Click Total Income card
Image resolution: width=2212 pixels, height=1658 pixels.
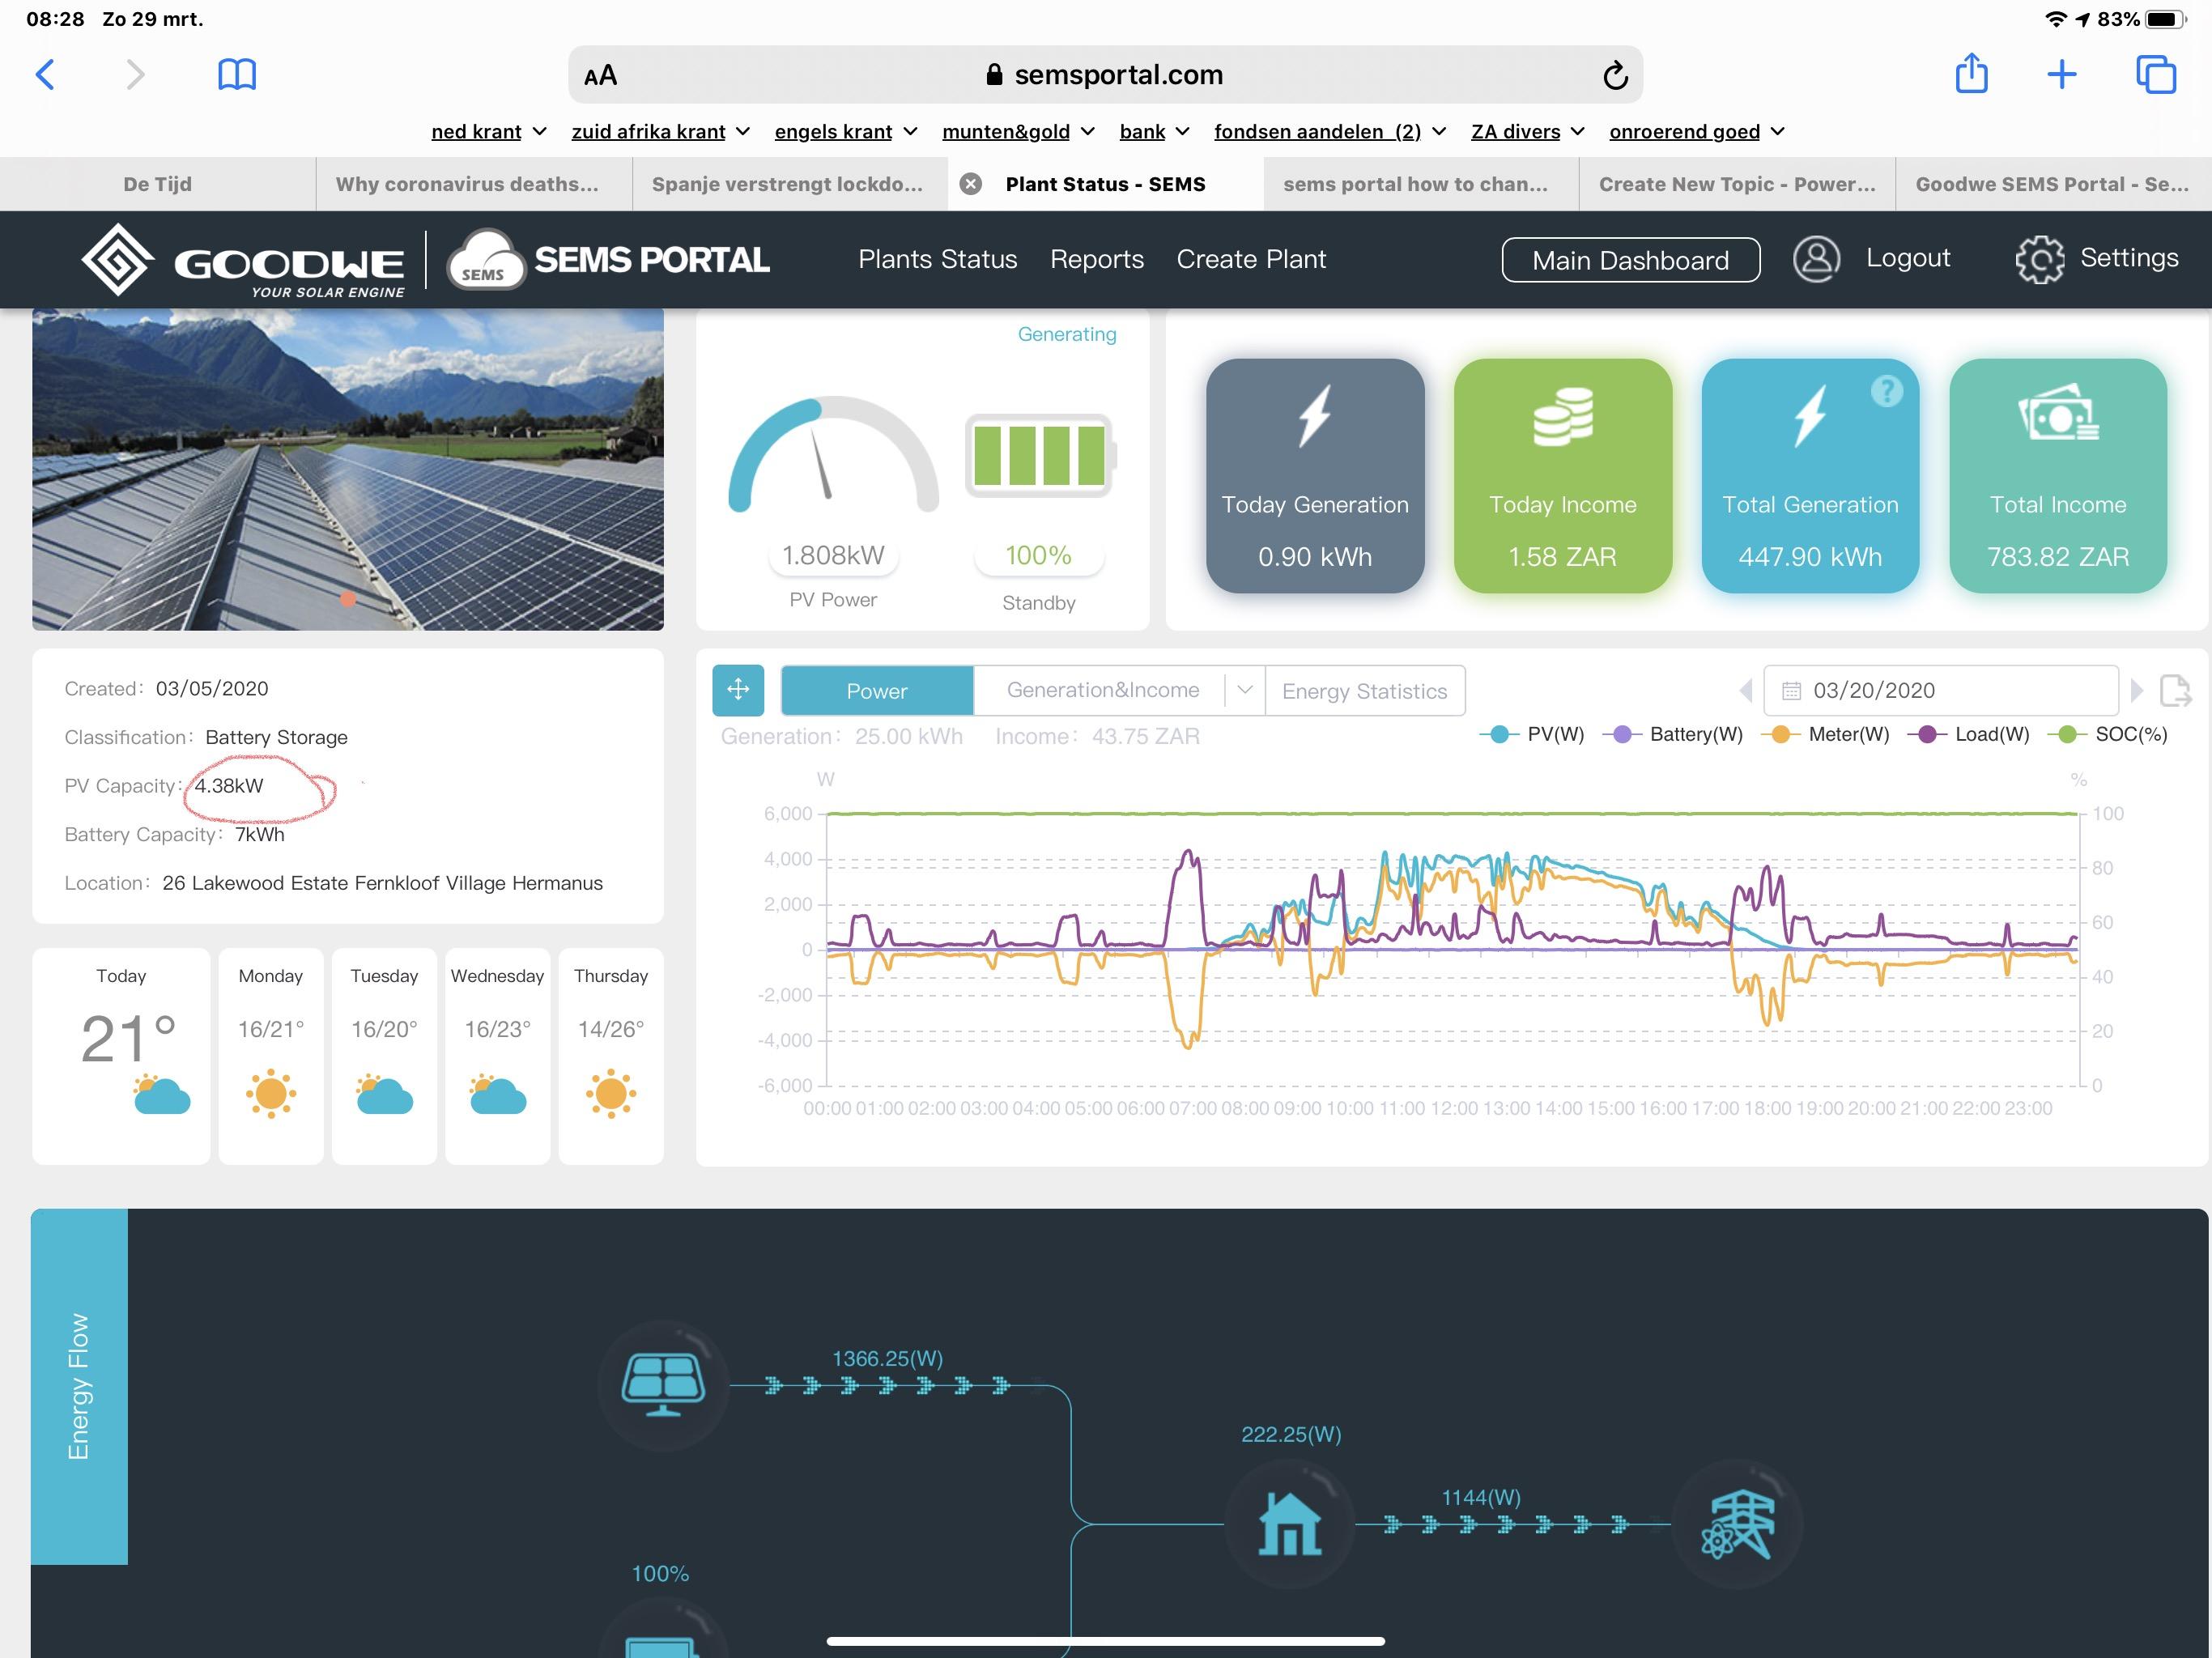[2058, 476]
